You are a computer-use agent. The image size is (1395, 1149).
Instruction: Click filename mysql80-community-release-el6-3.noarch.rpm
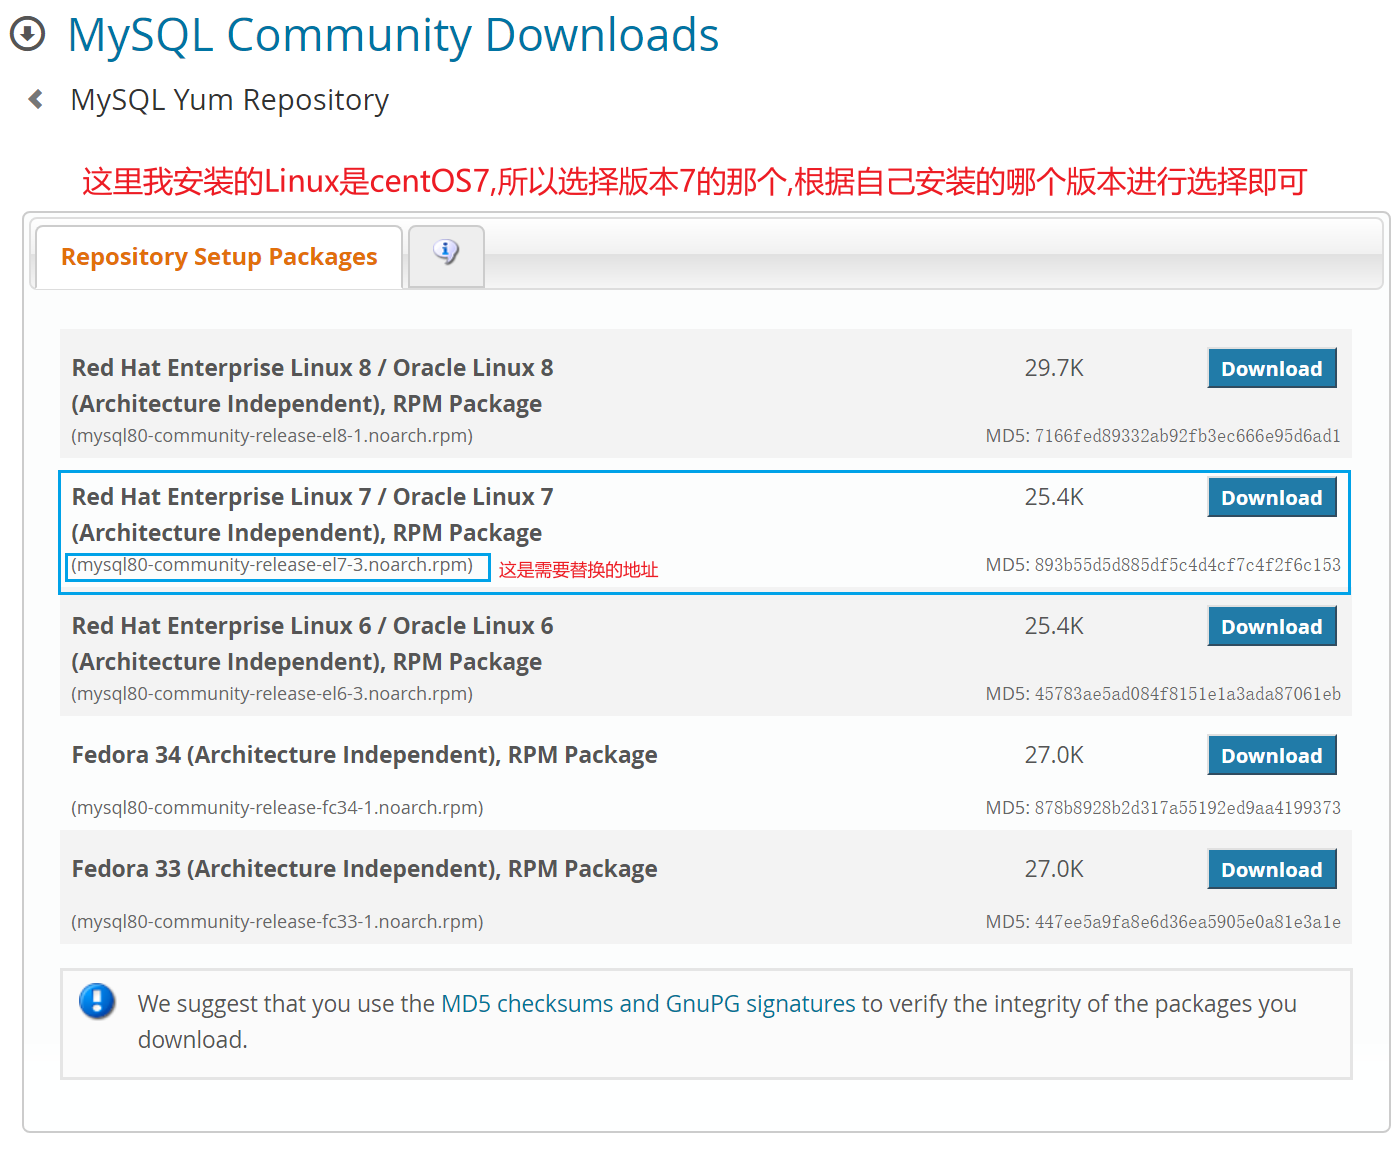pos(272,694)
